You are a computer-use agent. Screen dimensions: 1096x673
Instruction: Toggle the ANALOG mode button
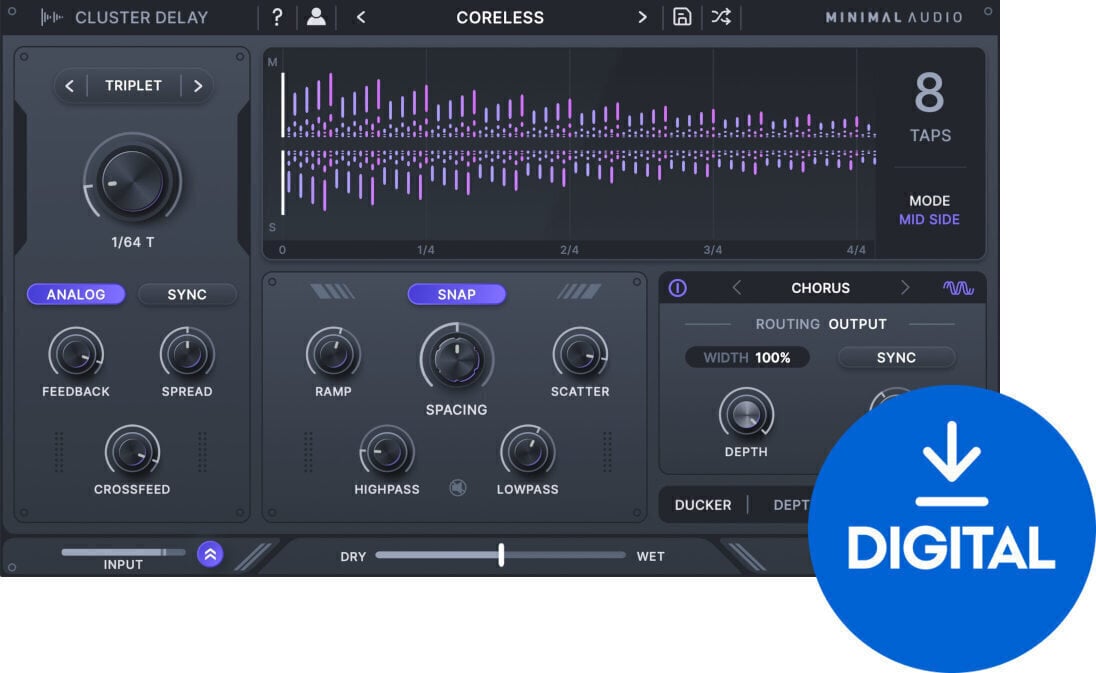point(76,294)
